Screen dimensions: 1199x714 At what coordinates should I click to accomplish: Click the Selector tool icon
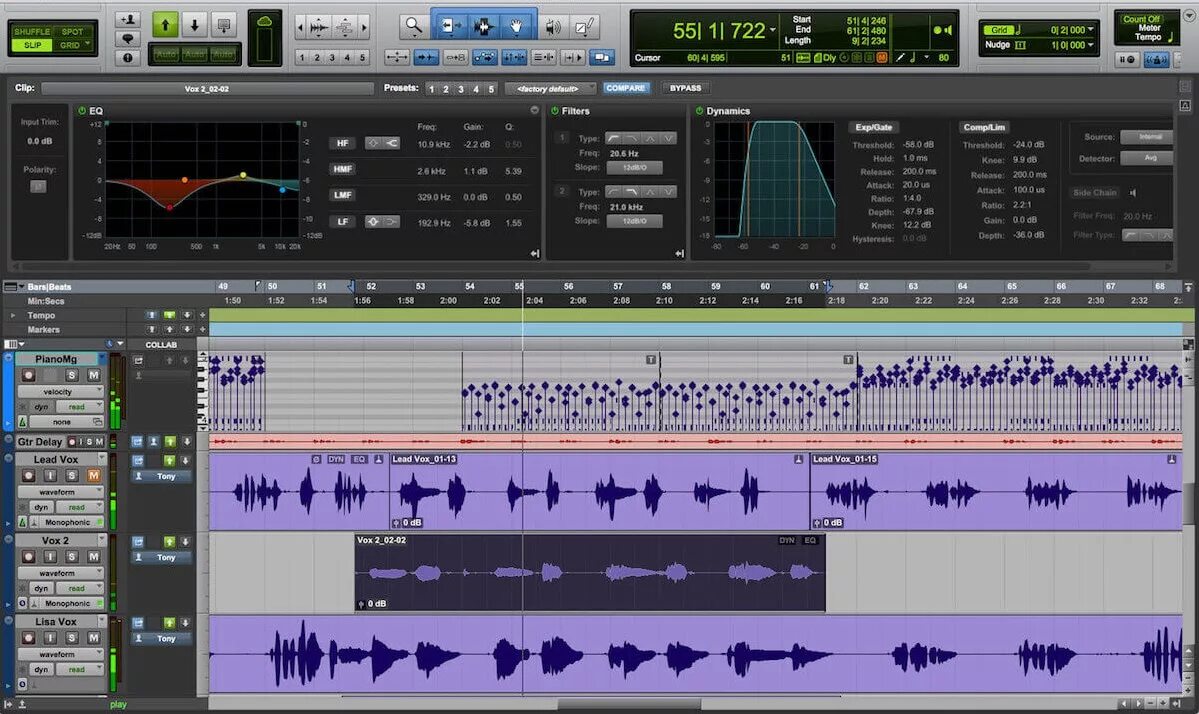tap(483, 27)
